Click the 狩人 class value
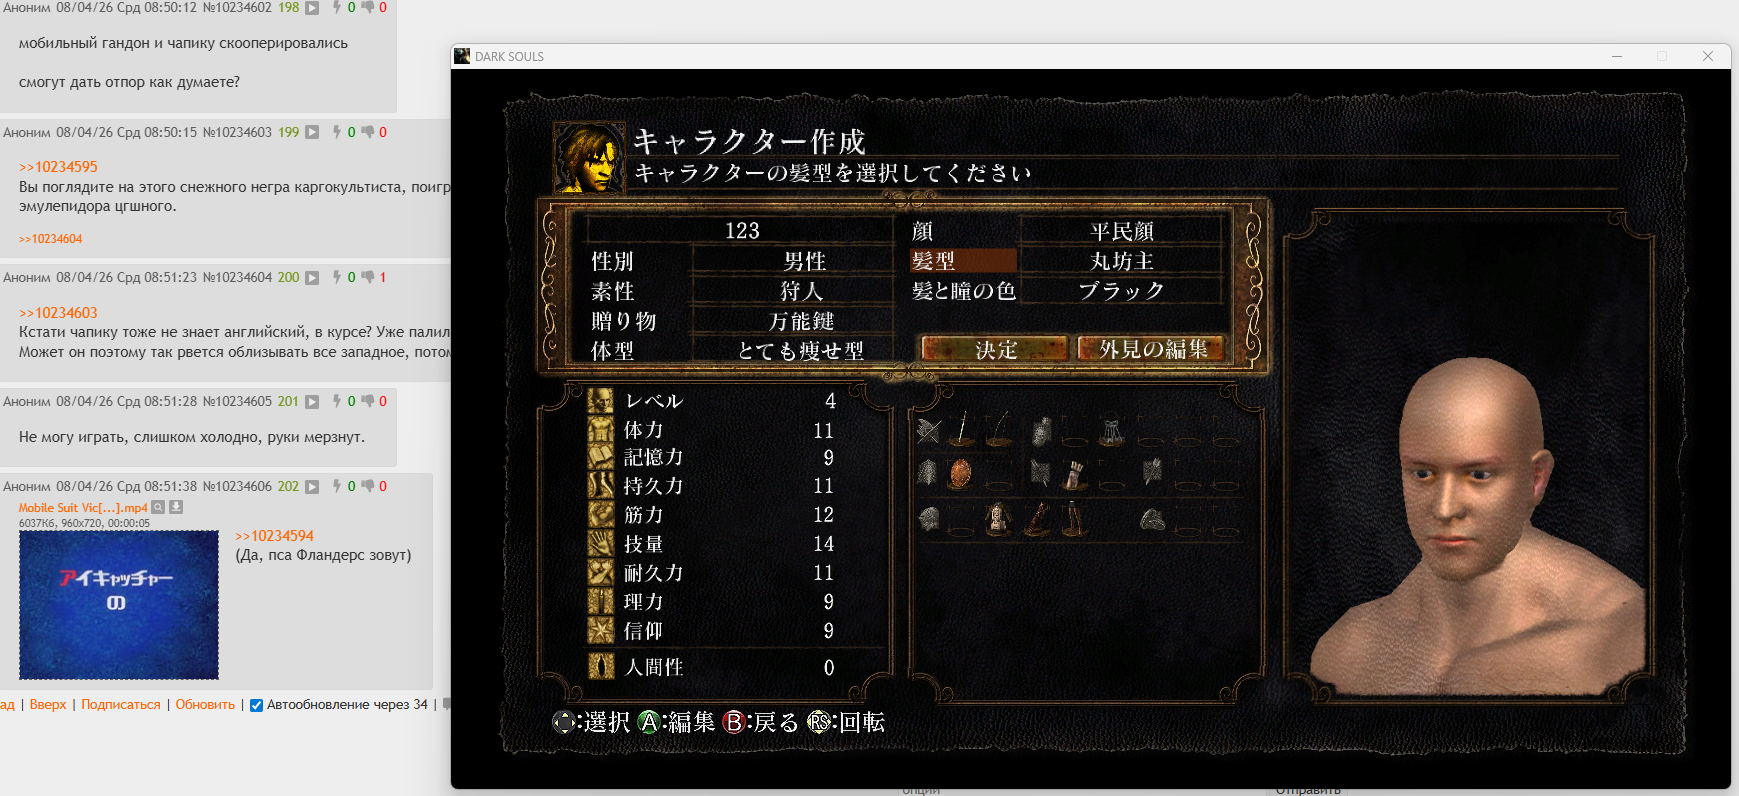The image size is (1739, 796). pyautogui.click(x=802, y=291)
